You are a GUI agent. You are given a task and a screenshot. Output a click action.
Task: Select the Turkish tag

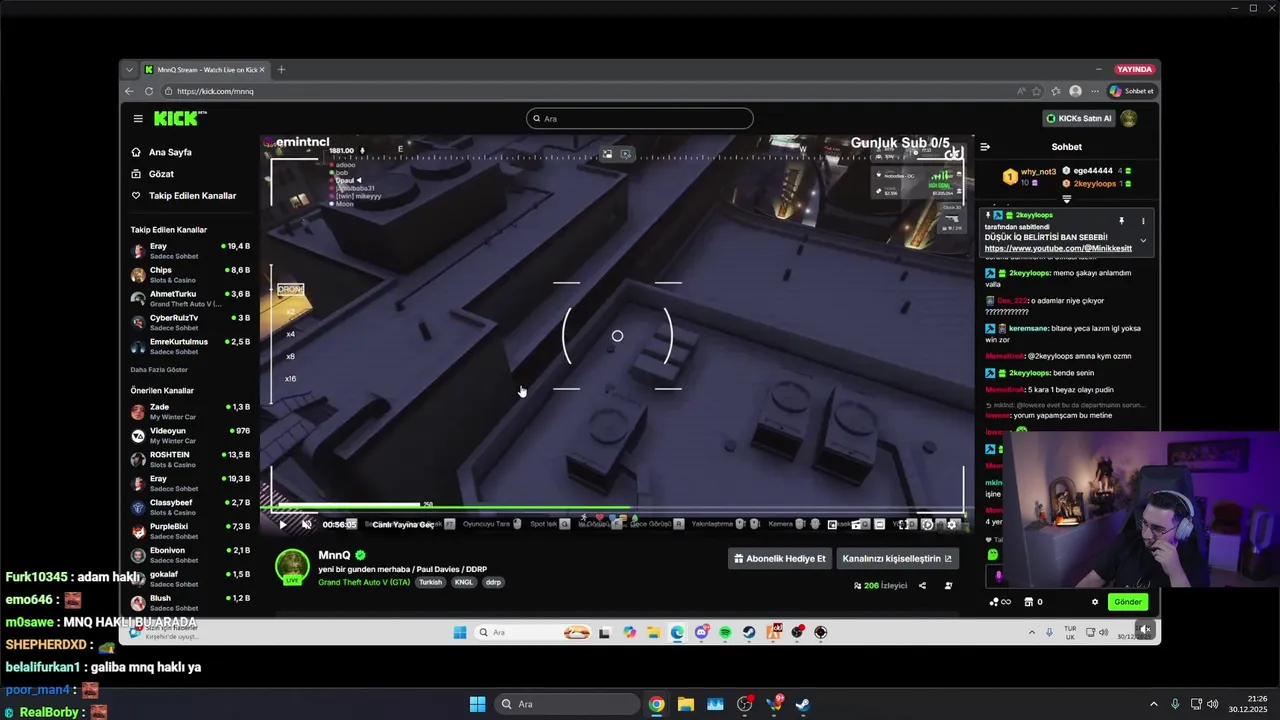click(x=430, y=582)
